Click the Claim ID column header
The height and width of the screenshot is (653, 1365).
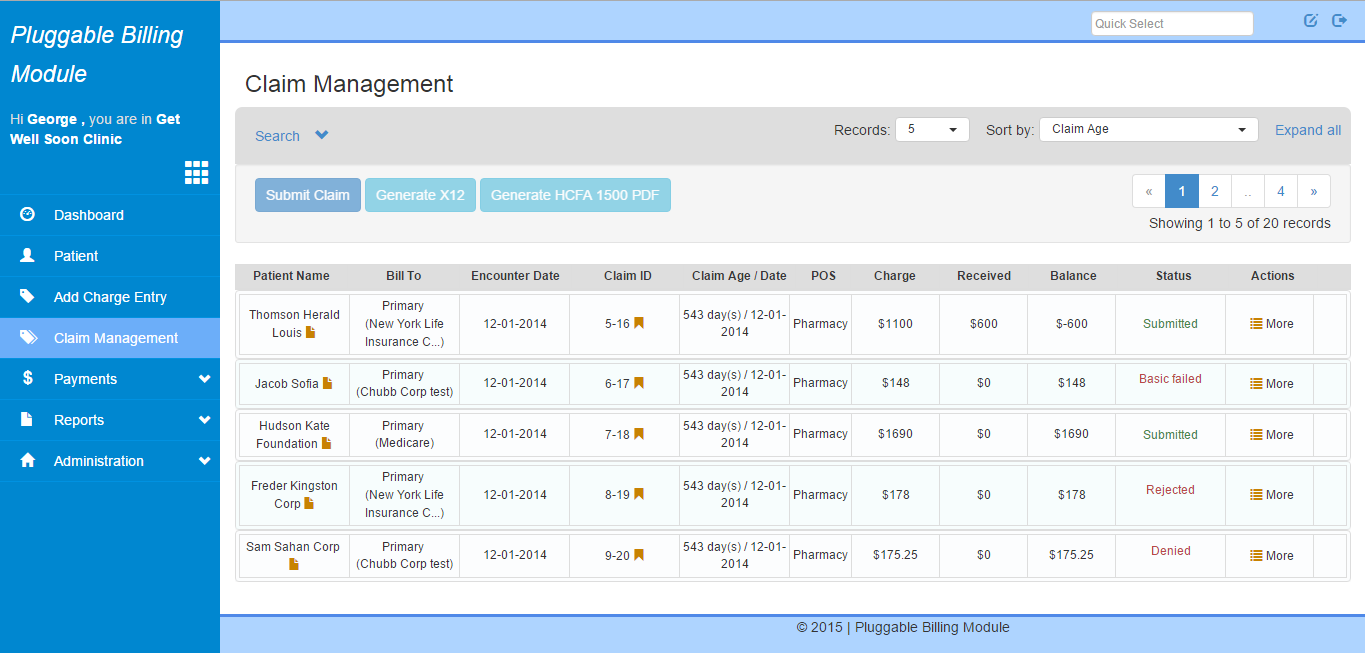pyautogui.click(x=628, y=276)
